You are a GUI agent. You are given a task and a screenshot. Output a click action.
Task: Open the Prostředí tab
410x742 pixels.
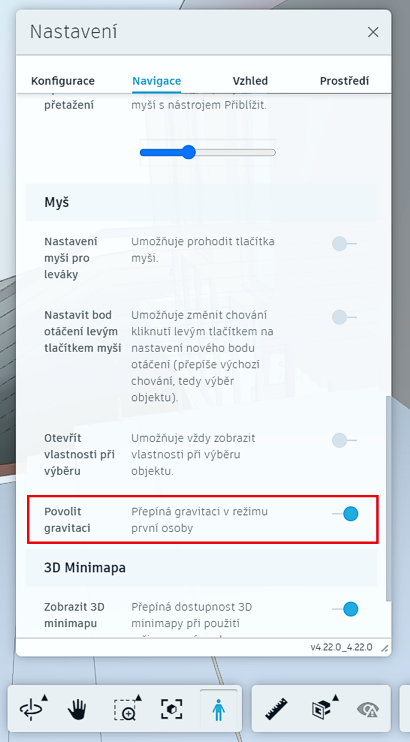pyautogui.click(x=344, y=81)
